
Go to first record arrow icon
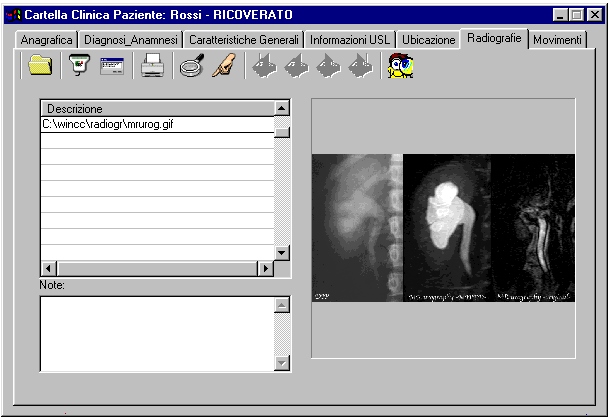pyautogui.click(x=265, y=65)
